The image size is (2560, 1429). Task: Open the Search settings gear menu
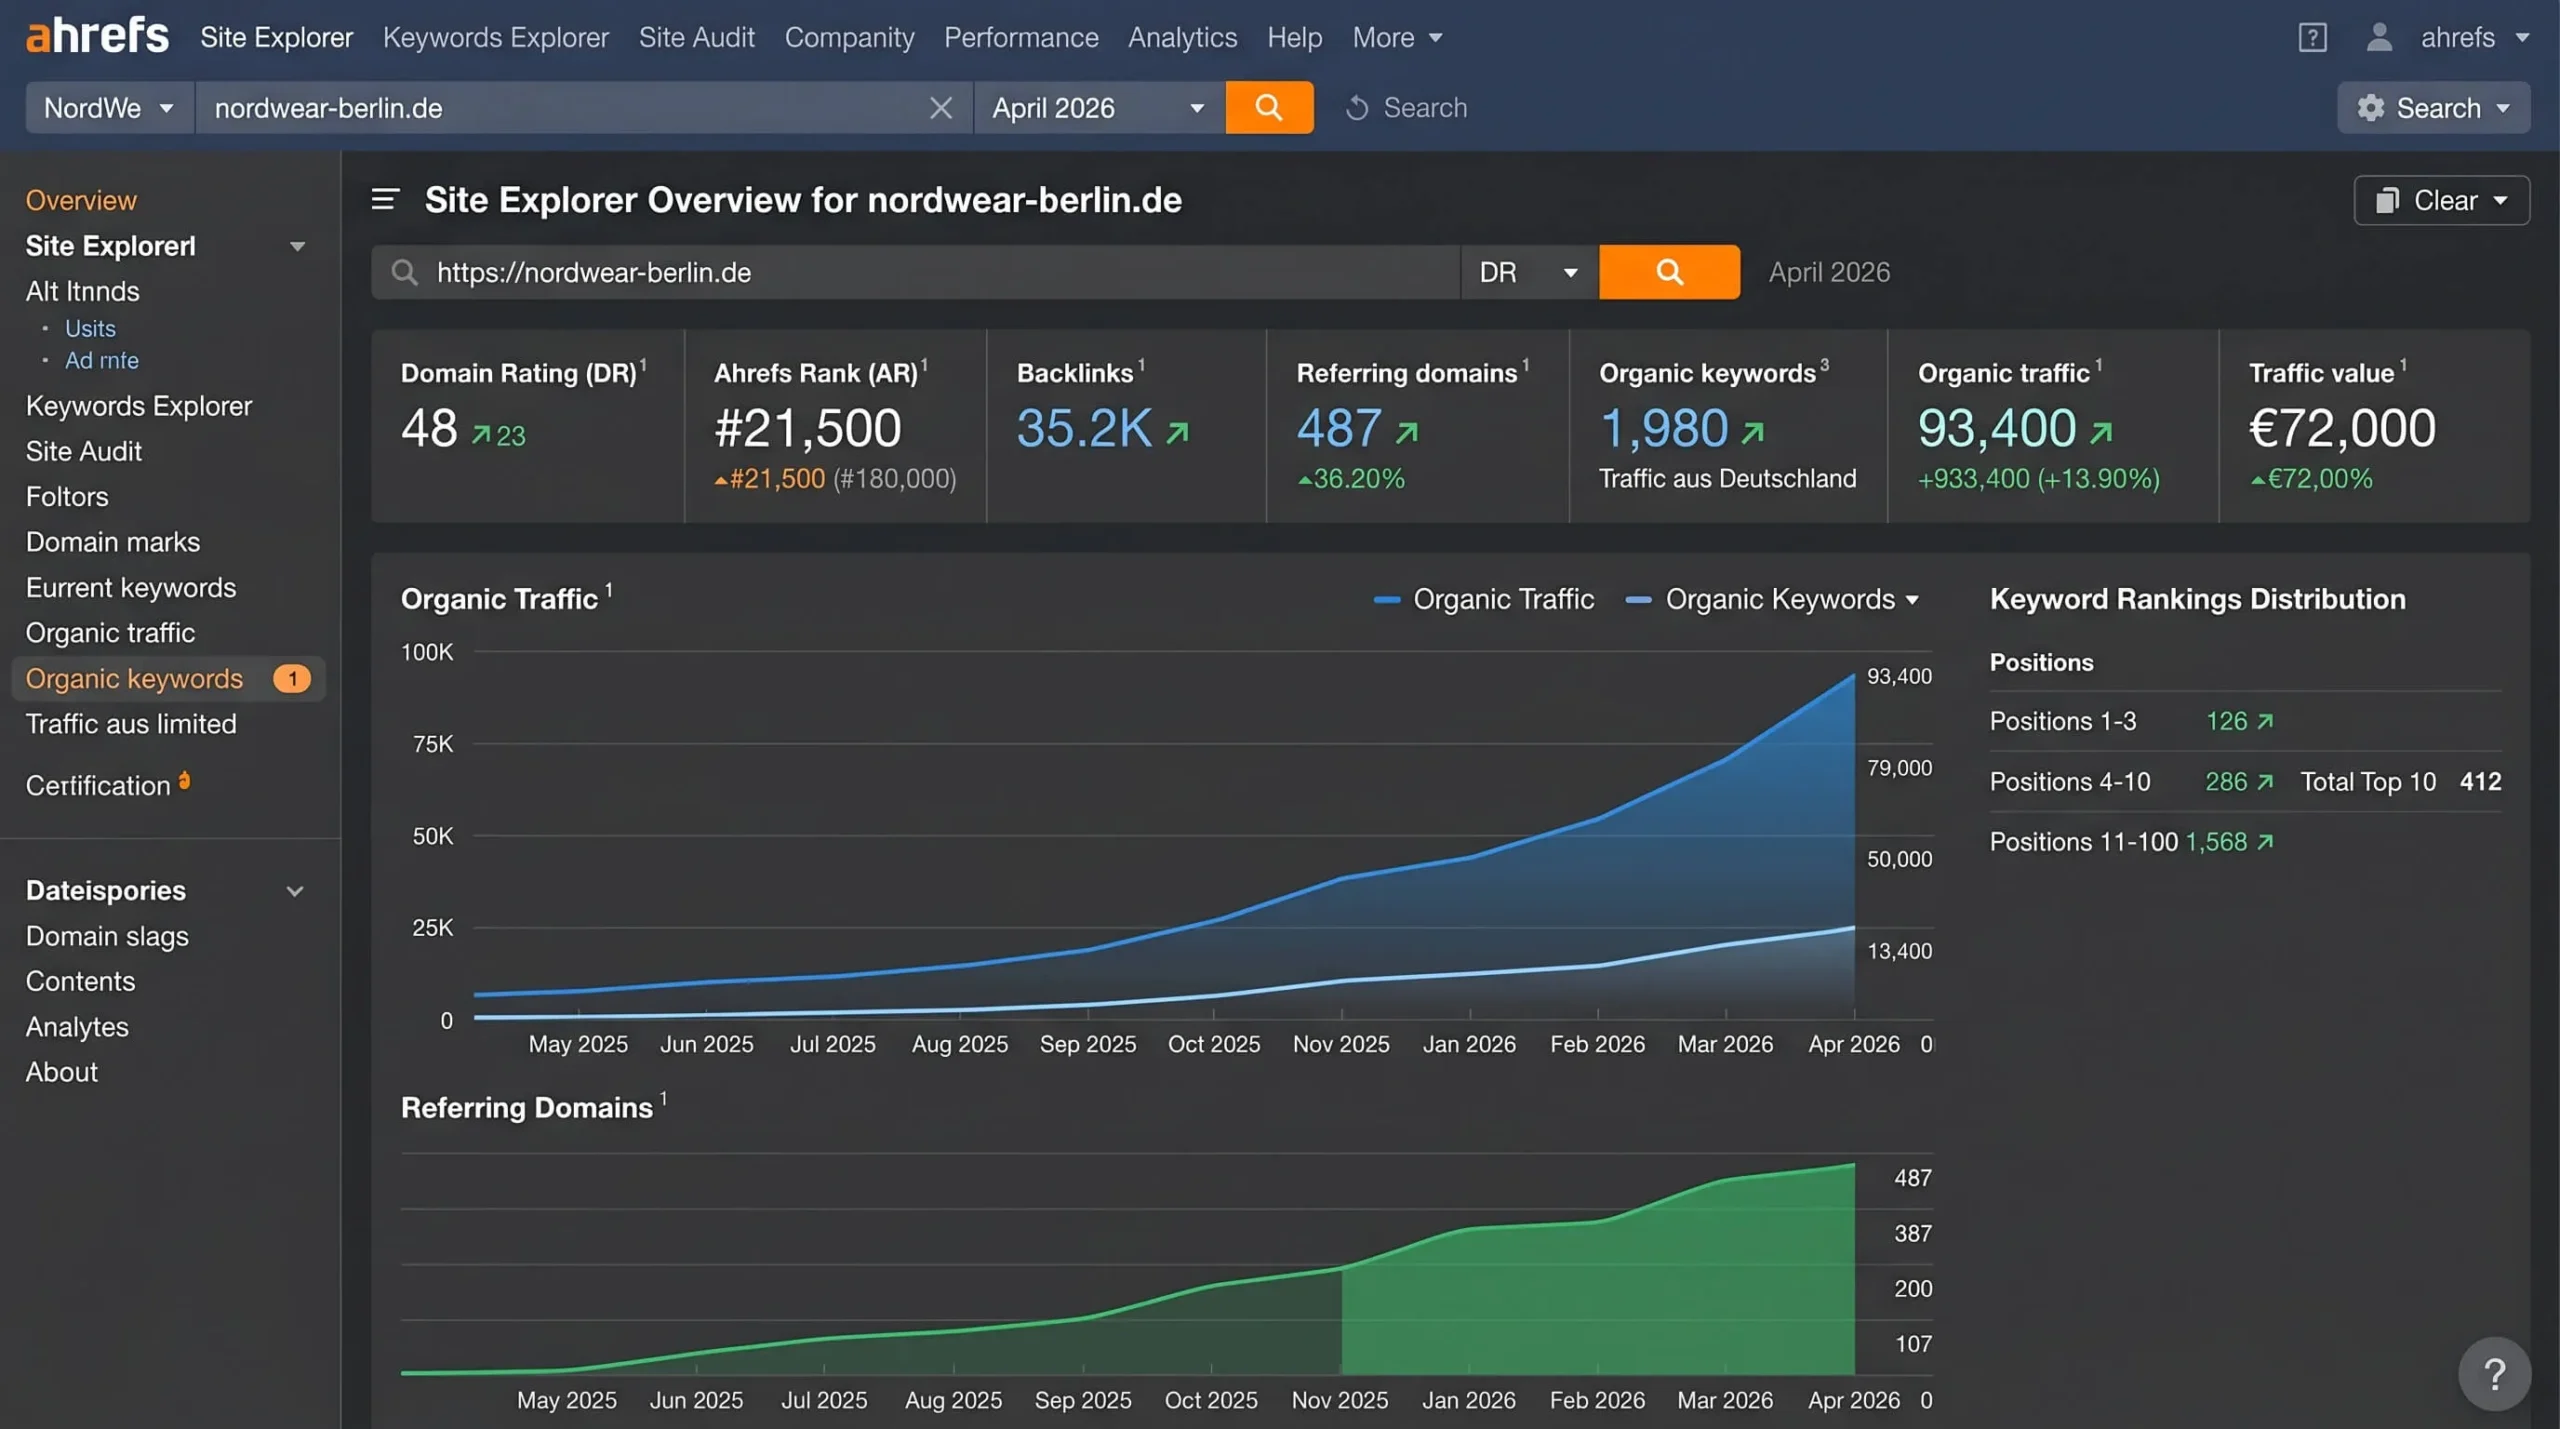(x=2433, y=107)
